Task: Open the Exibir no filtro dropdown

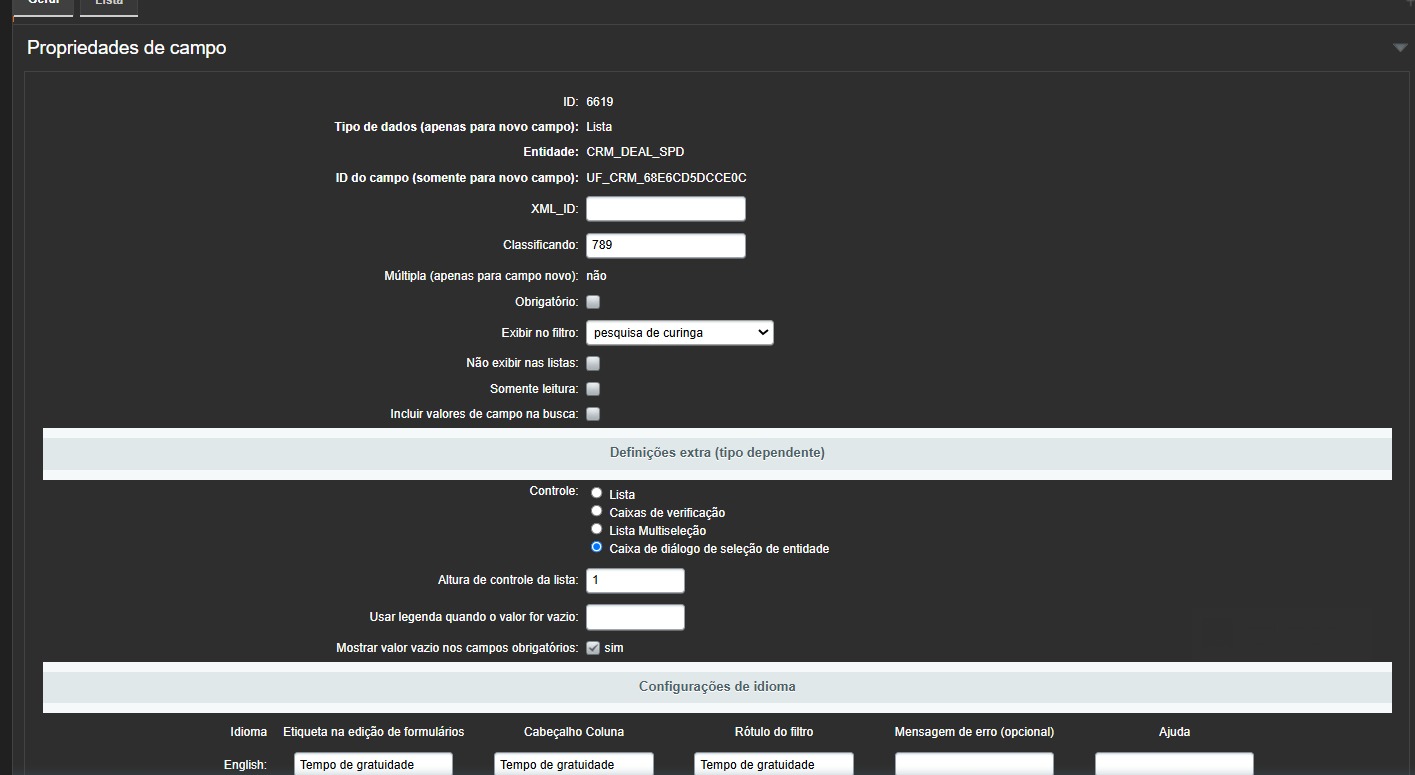Action: click(679, 333)
